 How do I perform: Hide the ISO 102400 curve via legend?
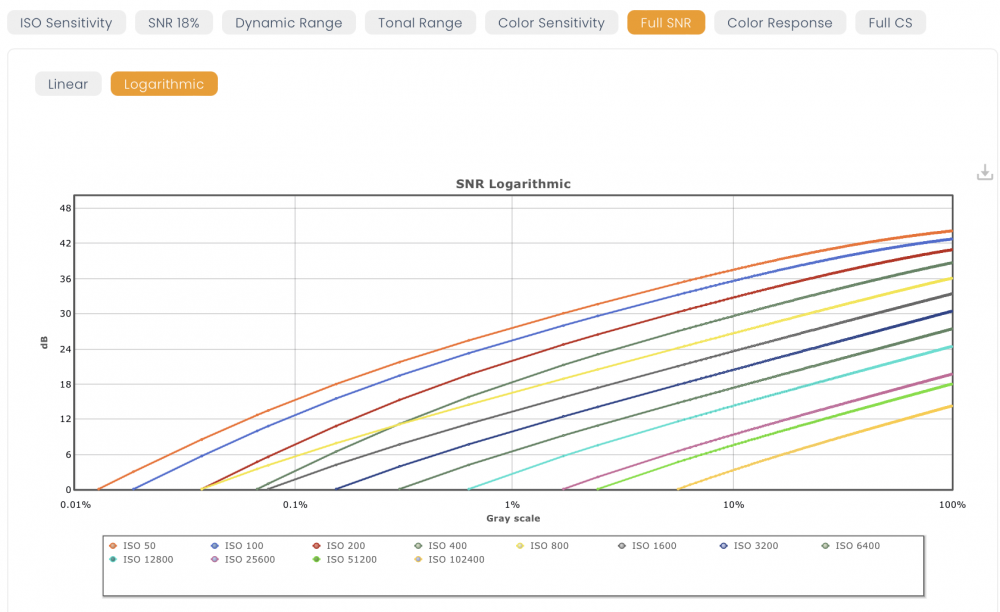[x=450, y=560]
